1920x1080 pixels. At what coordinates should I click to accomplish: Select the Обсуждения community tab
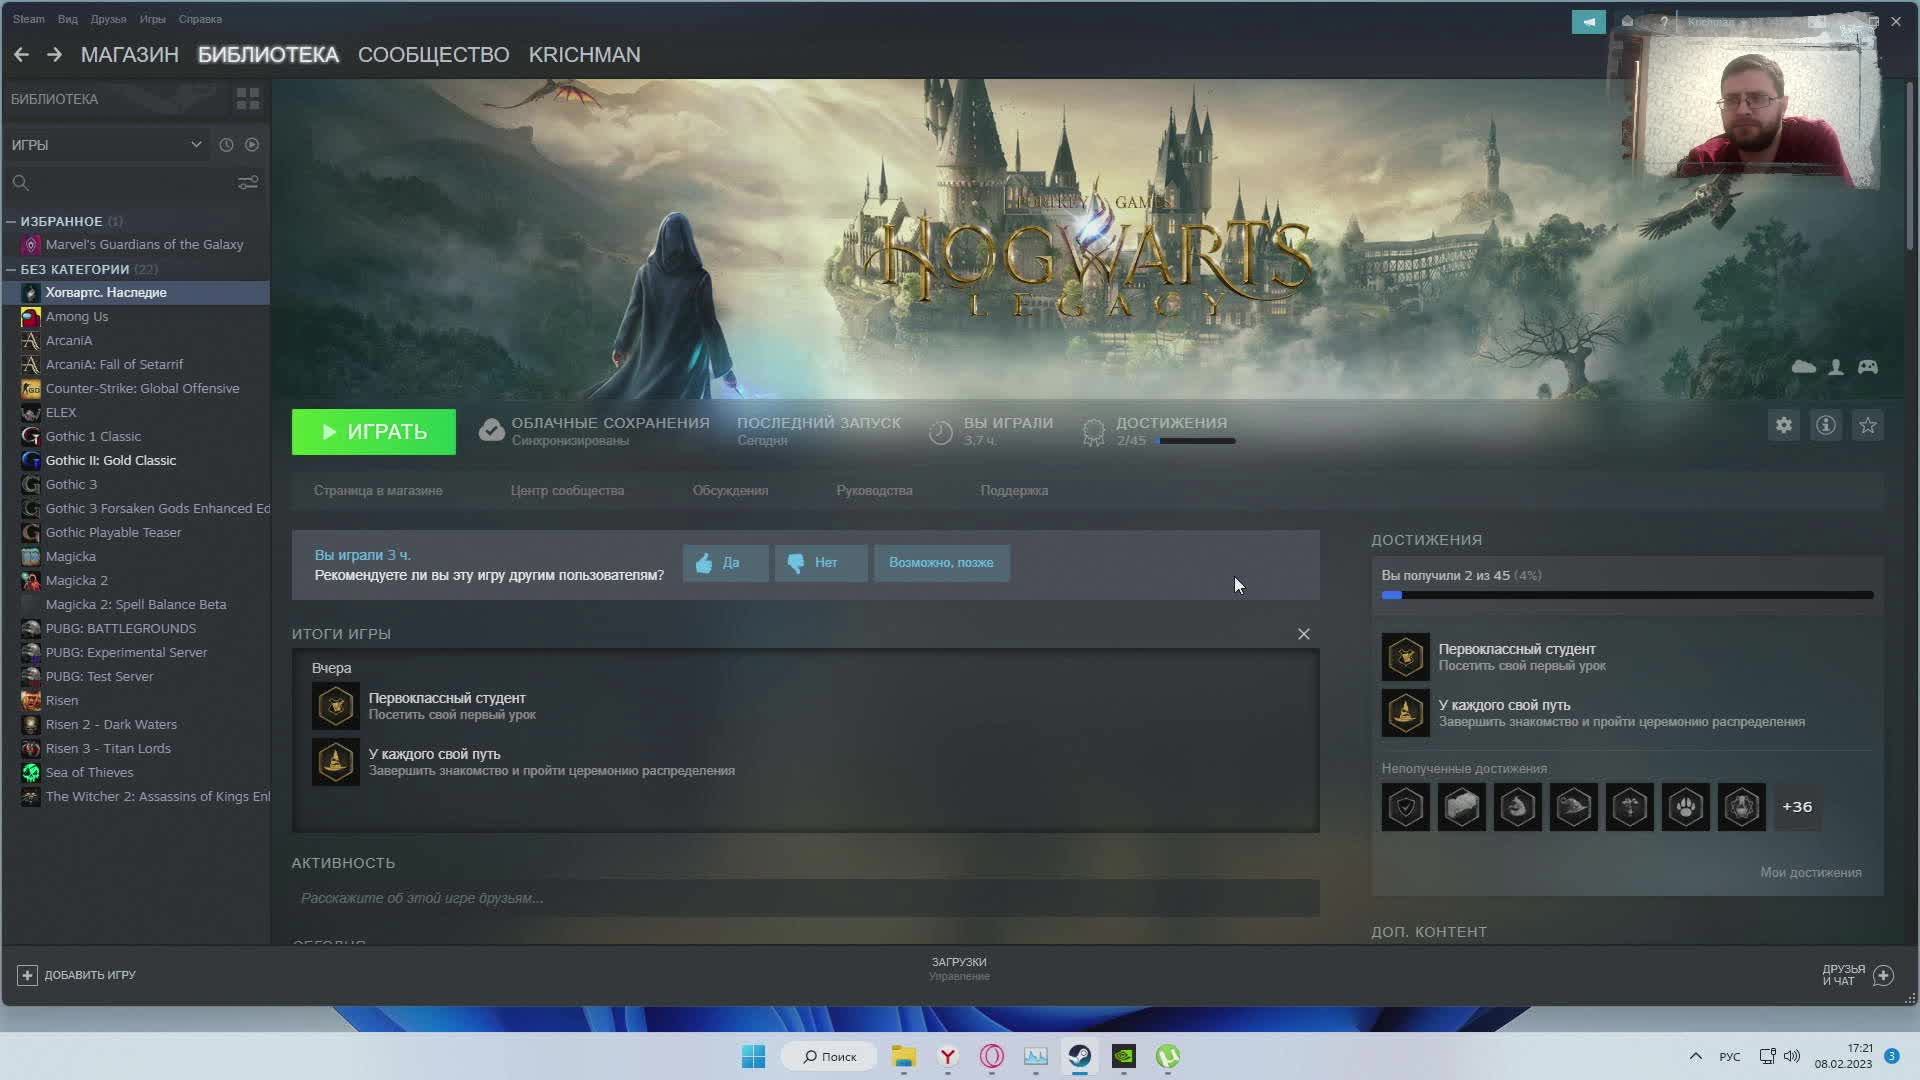pyautogui.click(x=731, y=489)
